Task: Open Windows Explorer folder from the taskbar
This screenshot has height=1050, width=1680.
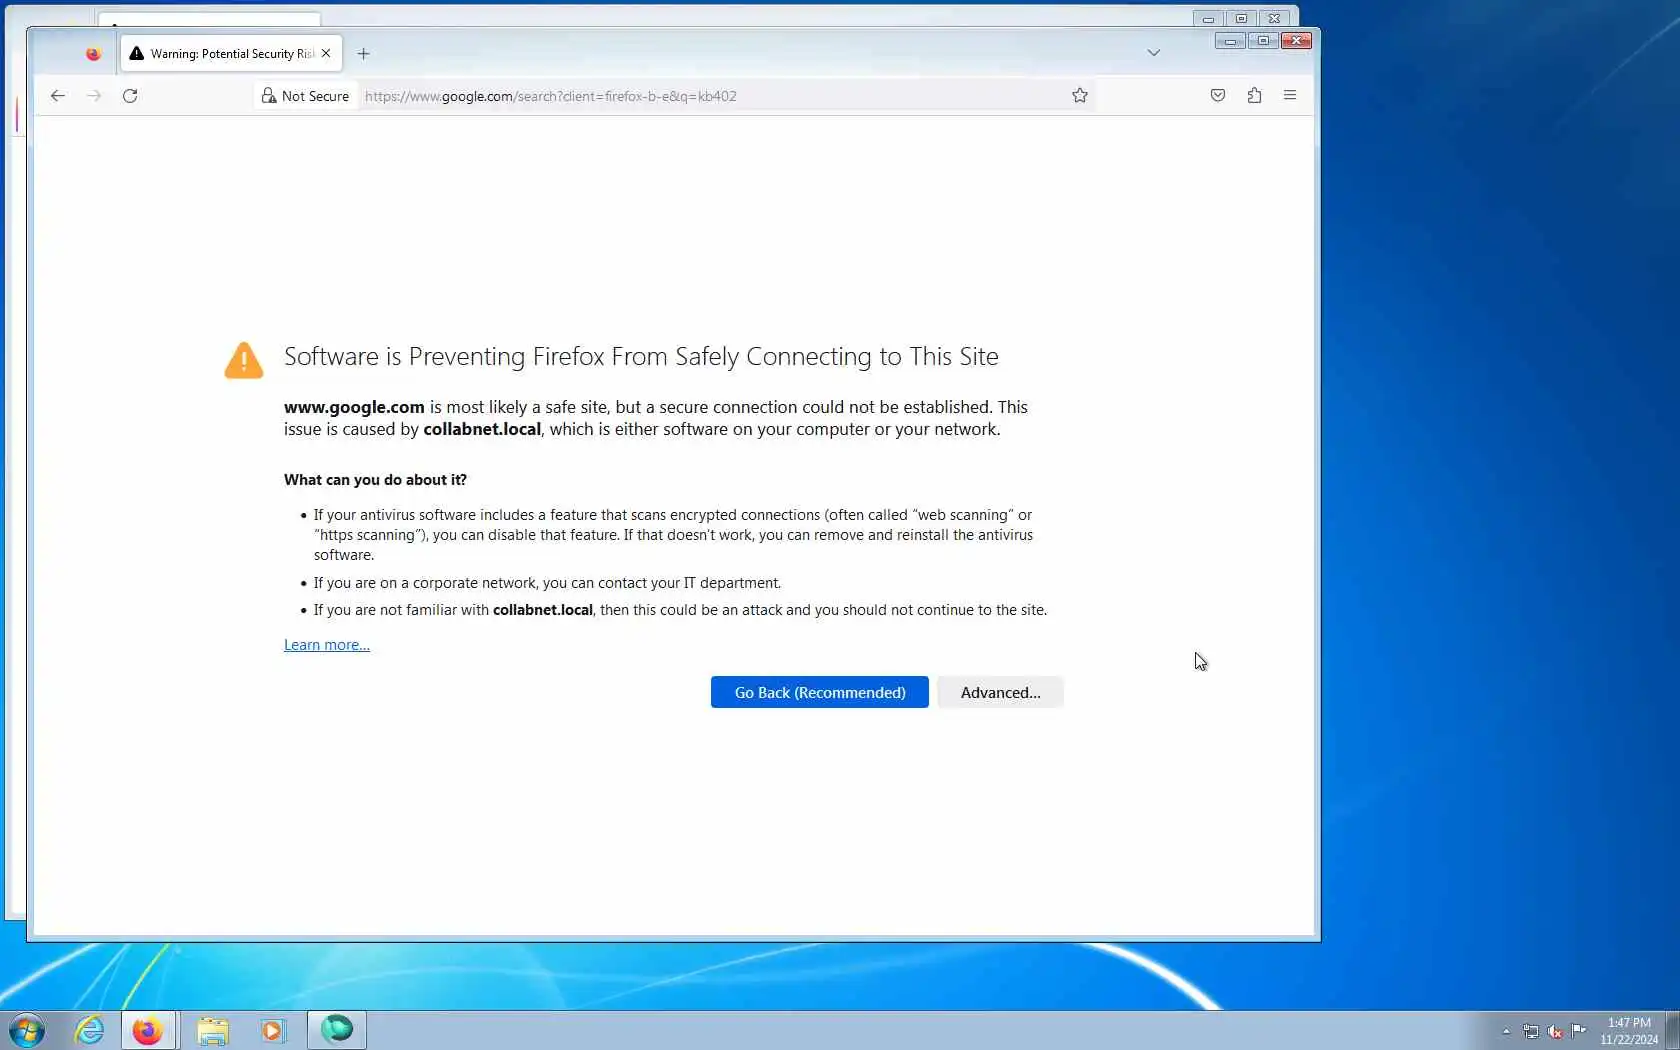Action: click(212, 1030)
